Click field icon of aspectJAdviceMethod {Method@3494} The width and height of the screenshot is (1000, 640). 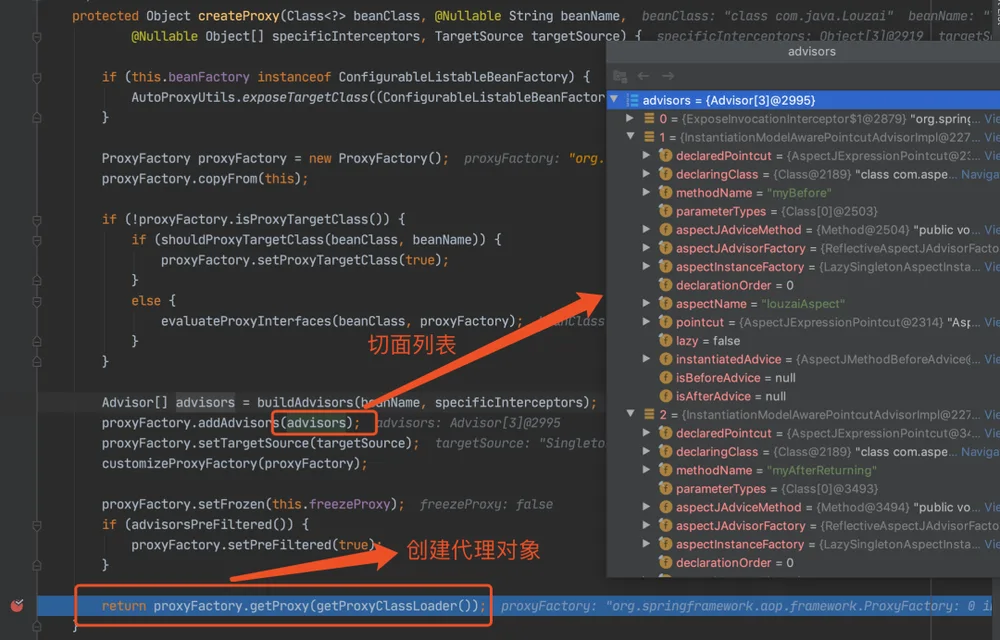coord(665,507)
